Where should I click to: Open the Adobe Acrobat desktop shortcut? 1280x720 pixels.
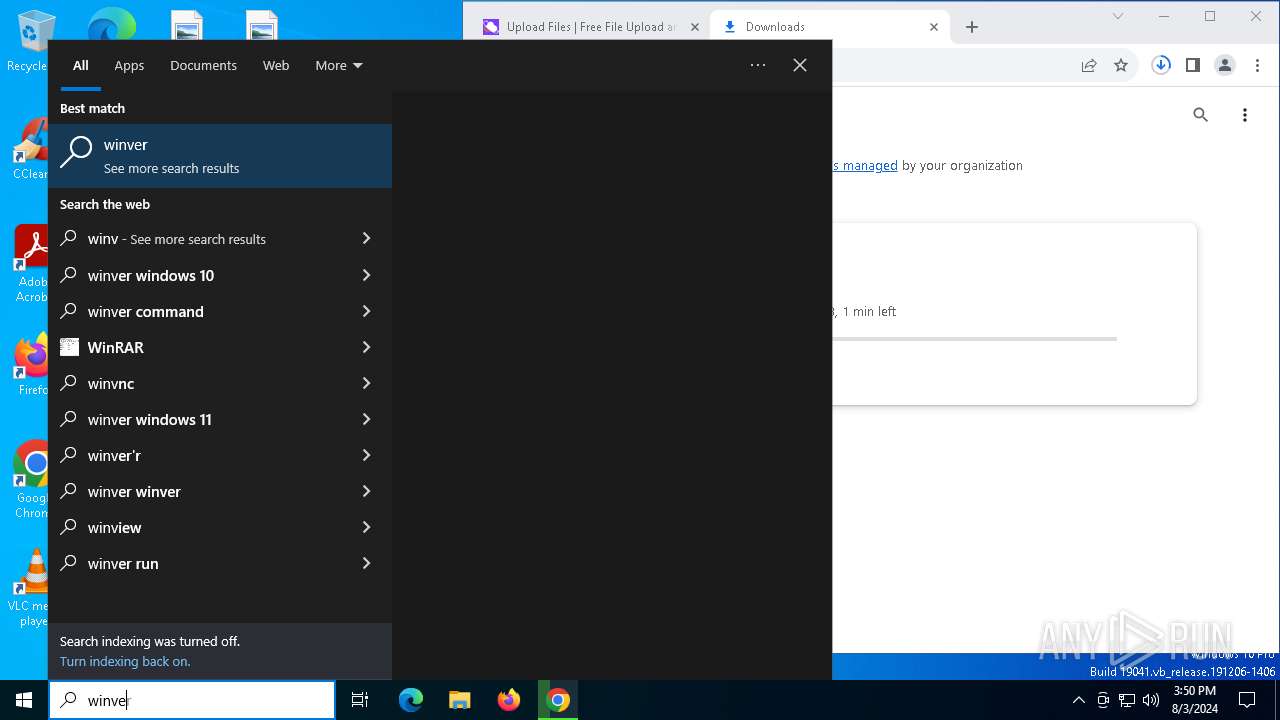point(30,264)
